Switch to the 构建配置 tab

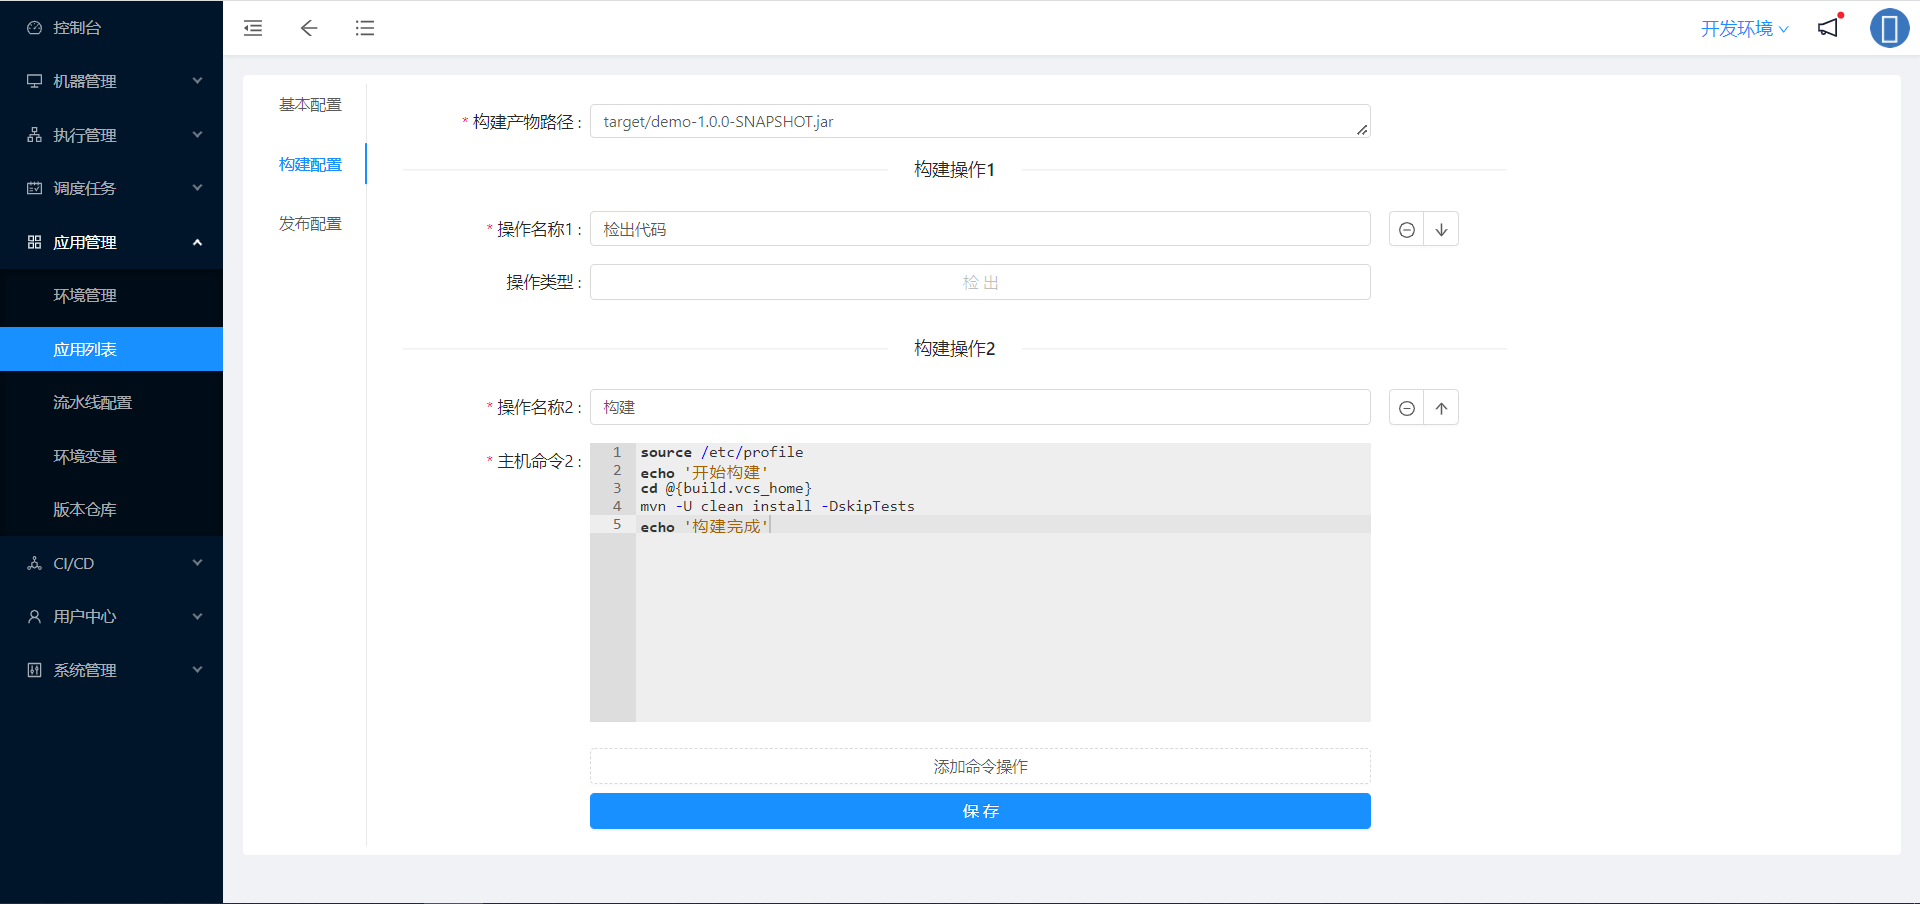[310, 164]
